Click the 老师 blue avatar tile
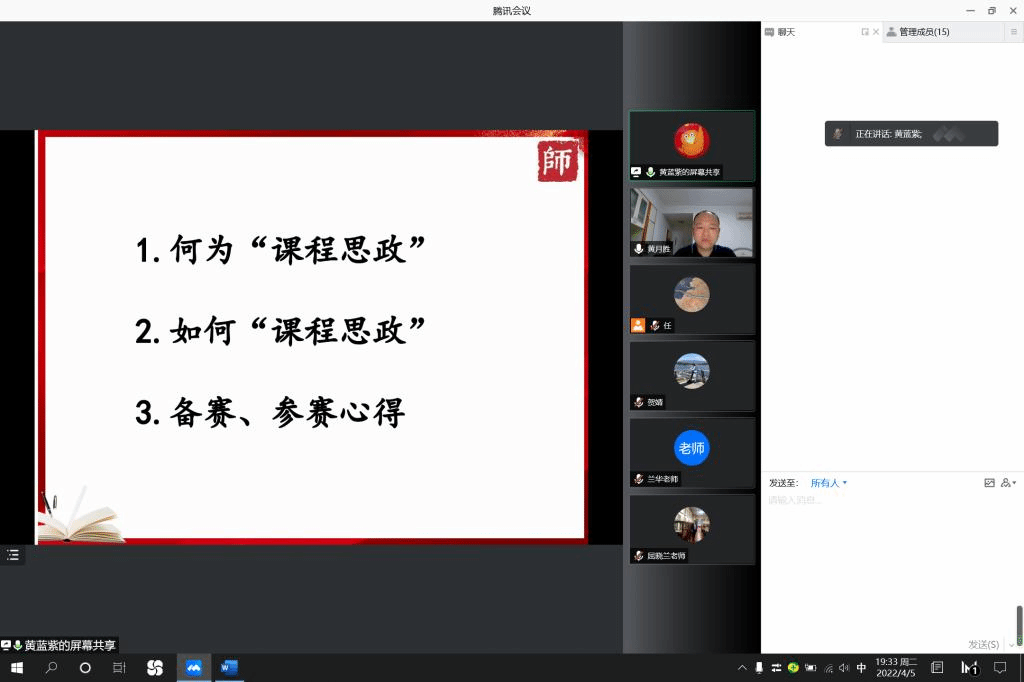 [x=691, y=448]
